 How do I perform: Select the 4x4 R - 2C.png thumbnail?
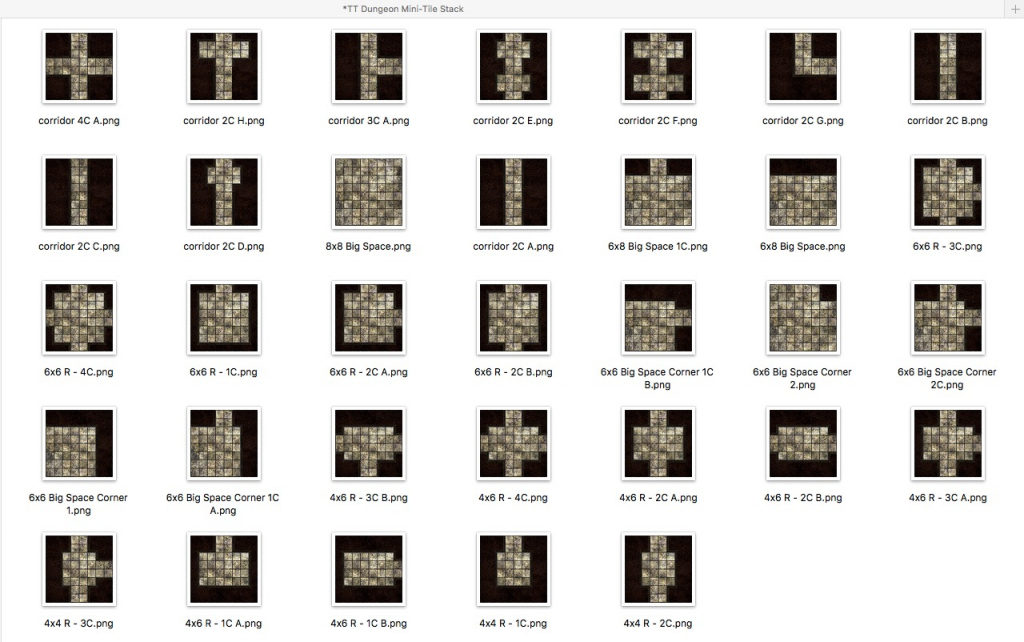point(657,569)
